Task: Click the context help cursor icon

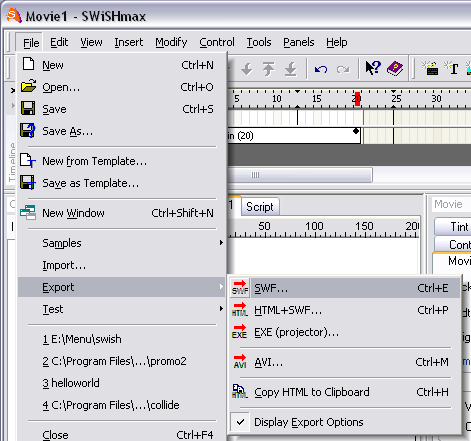Action: click(373, 68)
